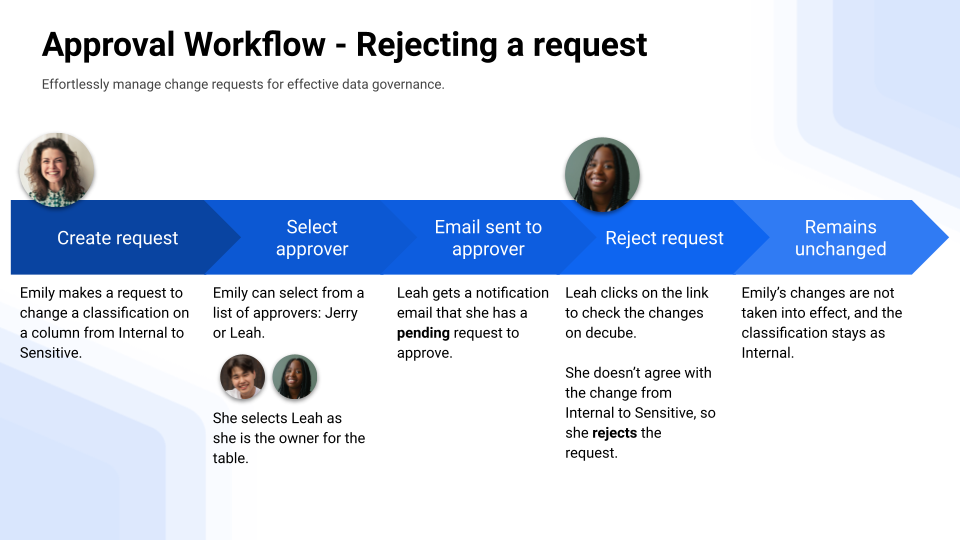
Task: Click text 'Leah gets a notification email'
Action: point(472,303)
